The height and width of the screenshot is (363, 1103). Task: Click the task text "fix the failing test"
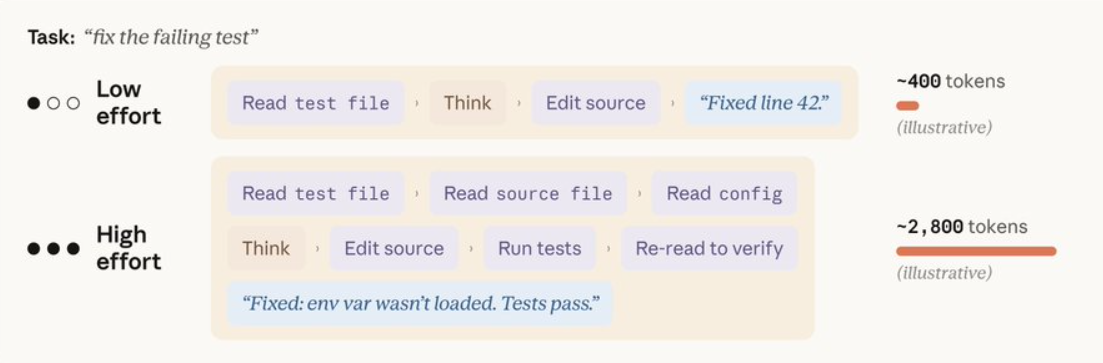pyautogui.click(x=171, y=37)
